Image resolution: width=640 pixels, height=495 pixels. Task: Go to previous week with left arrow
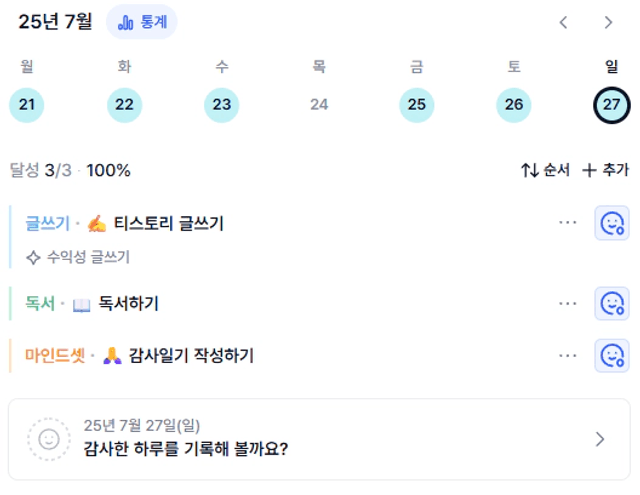pyautogui.click(x=564, y=22)
